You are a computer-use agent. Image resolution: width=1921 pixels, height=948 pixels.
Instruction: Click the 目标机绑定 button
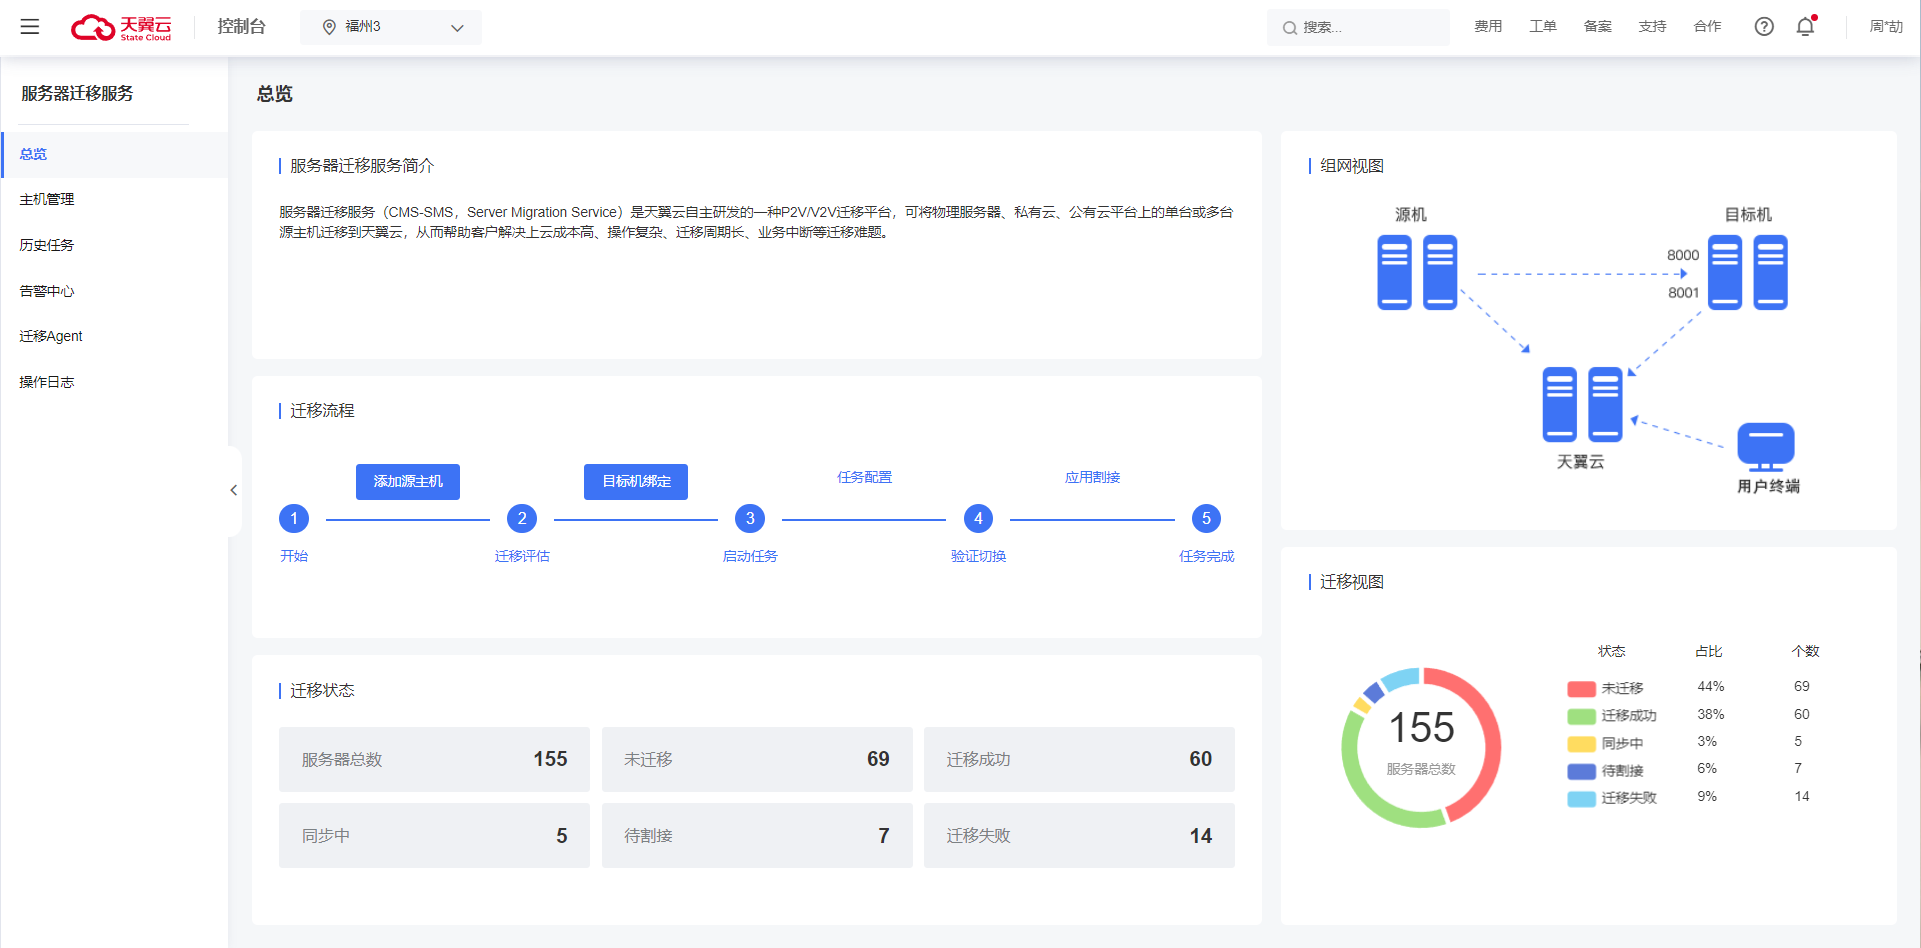(x=636, y=482)
